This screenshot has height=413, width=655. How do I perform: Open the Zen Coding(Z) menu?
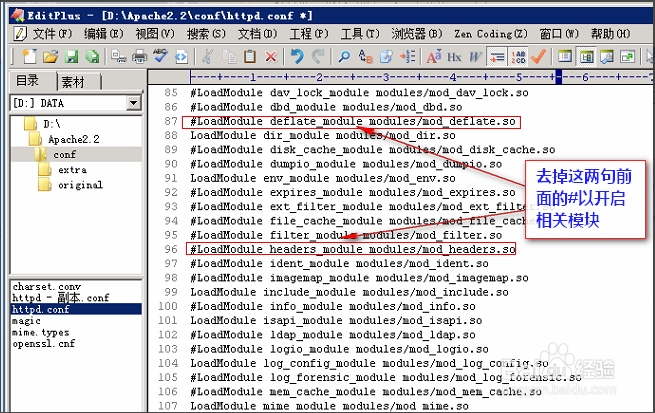491,33
